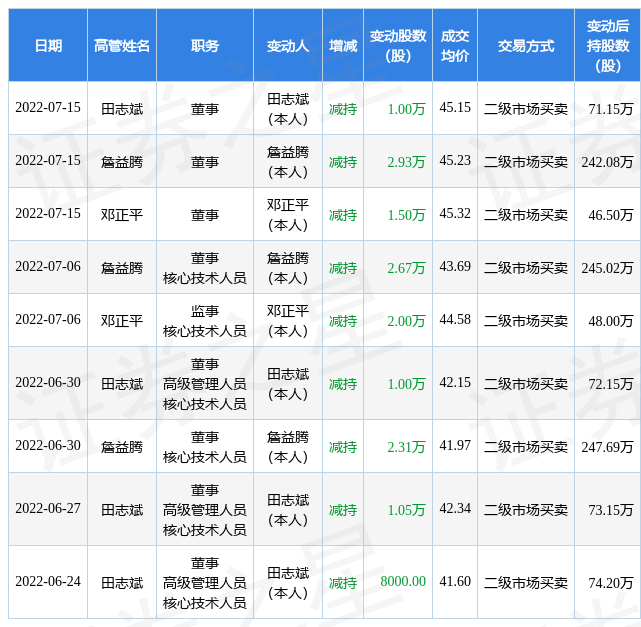Click the 日期 column header
The width and height of the screenshot is (641, 627).
[48, 45]
